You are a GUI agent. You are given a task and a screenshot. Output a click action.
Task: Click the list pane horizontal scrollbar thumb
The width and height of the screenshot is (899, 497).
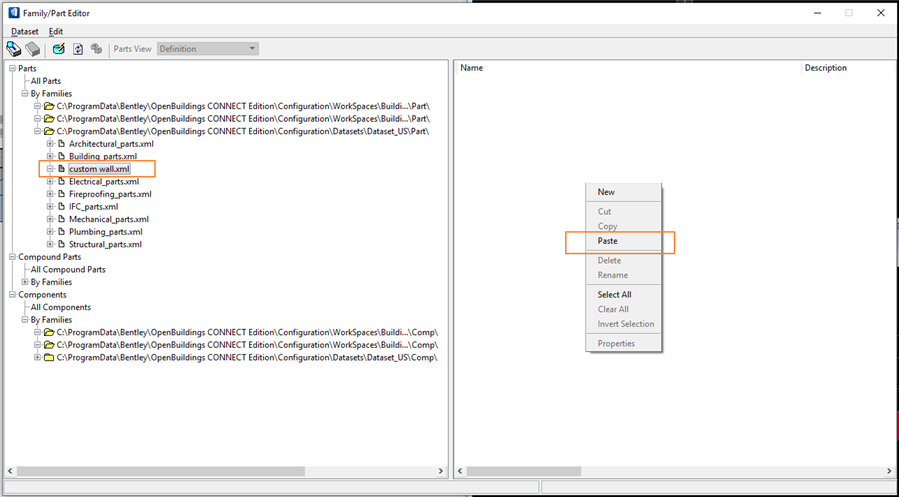click(x=523, y=471)
